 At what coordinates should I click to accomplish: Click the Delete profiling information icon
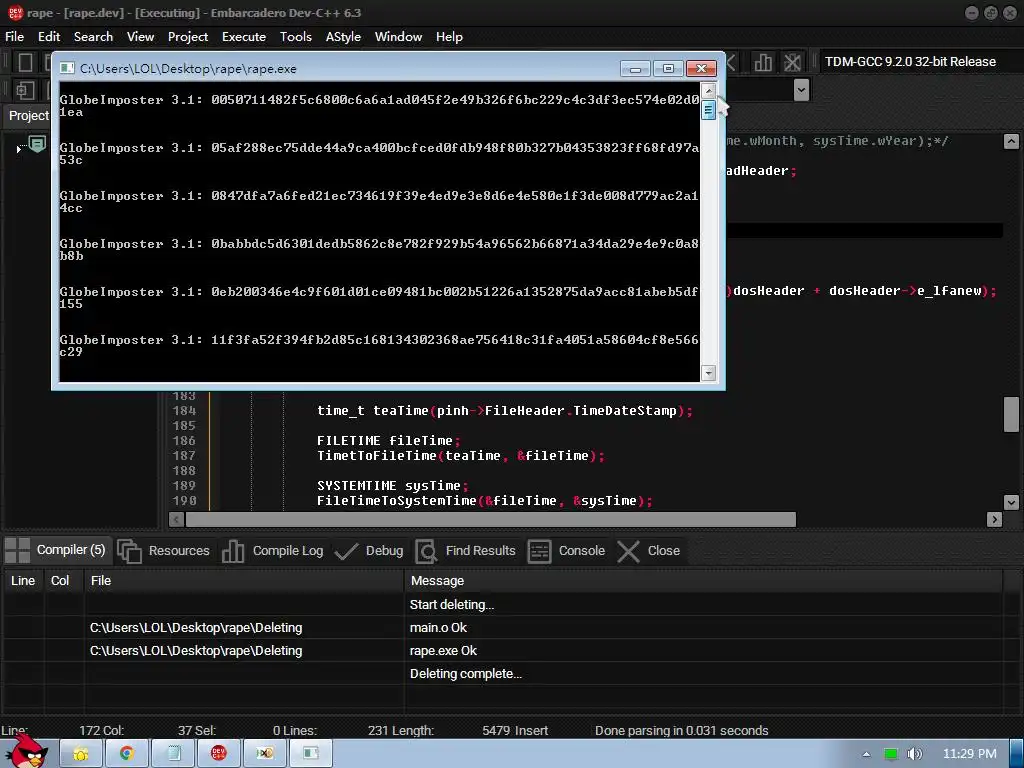tap(792, 62)
